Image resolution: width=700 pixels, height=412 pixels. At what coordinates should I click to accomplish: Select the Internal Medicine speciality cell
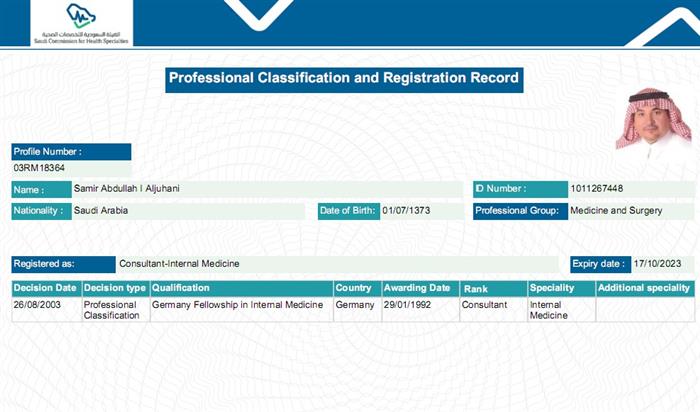[561, 309]
